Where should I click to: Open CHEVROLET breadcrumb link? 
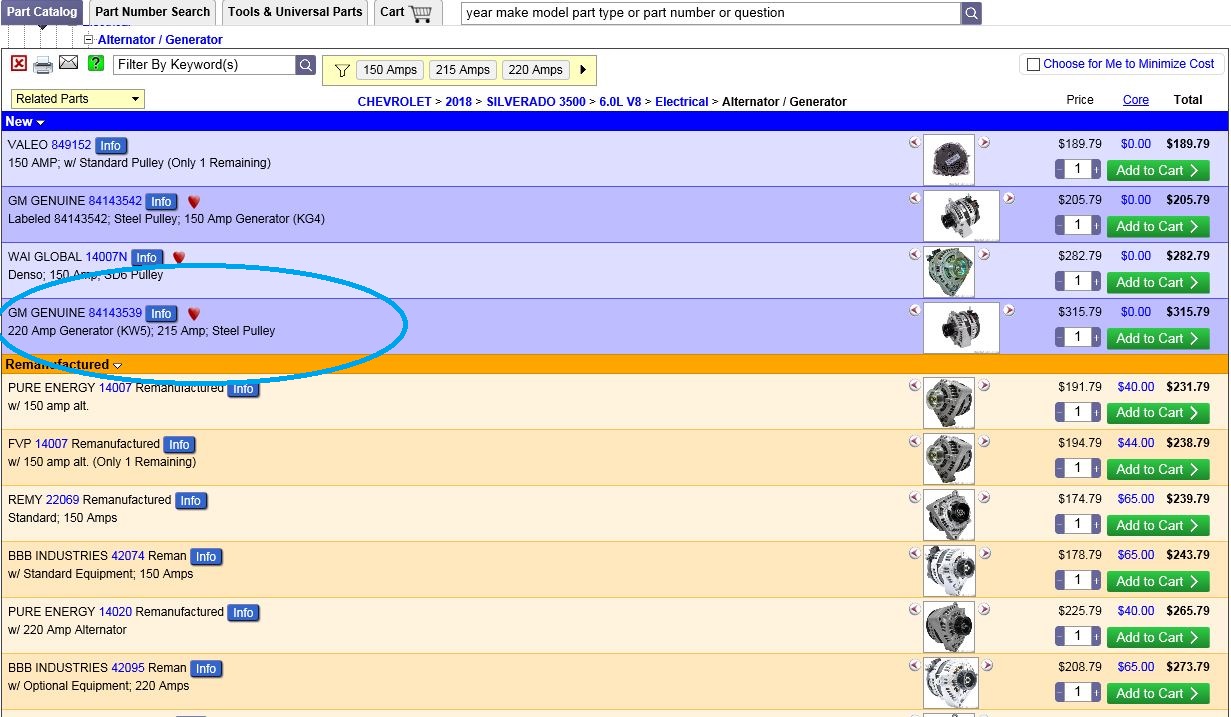tap(395, 102)
